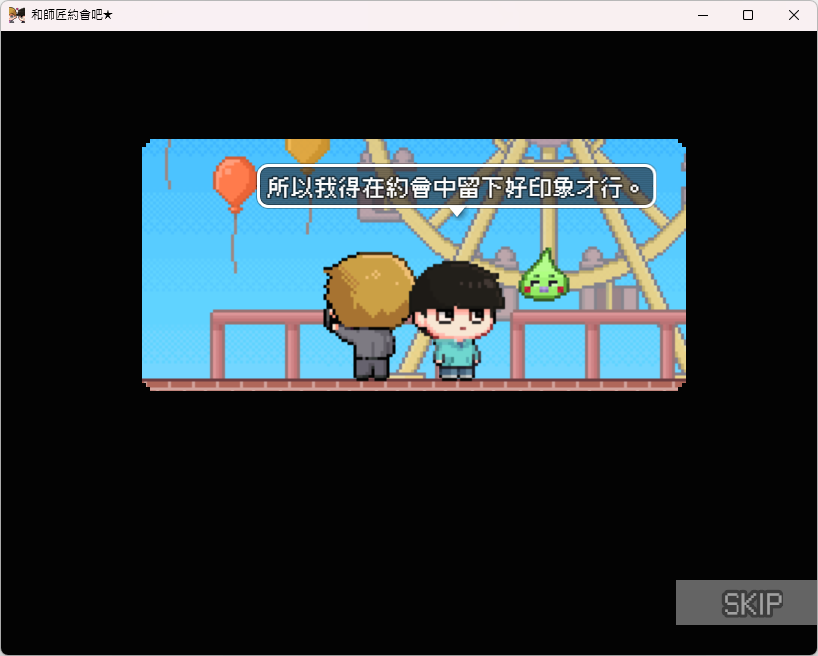Click the red balloon
Viewport: 818px width, 656px height.
(x=235, y=184)
